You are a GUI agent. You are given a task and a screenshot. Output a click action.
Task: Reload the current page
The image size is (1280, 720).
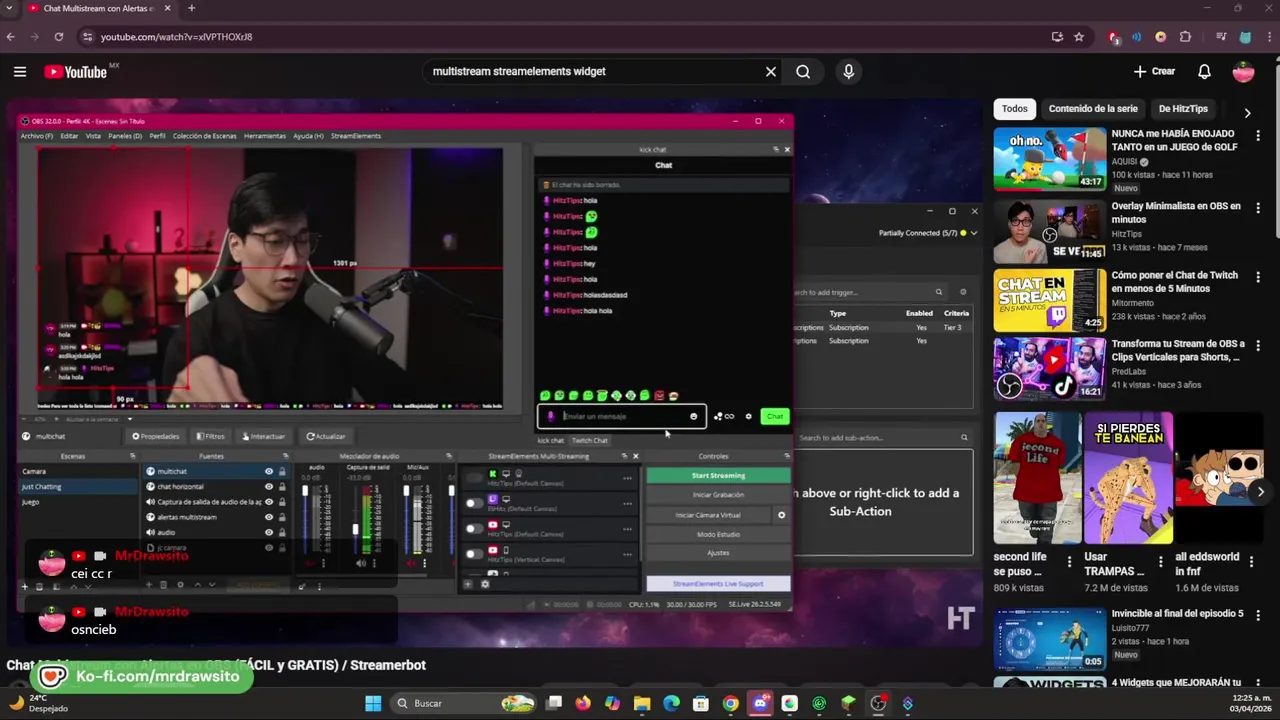59,37
